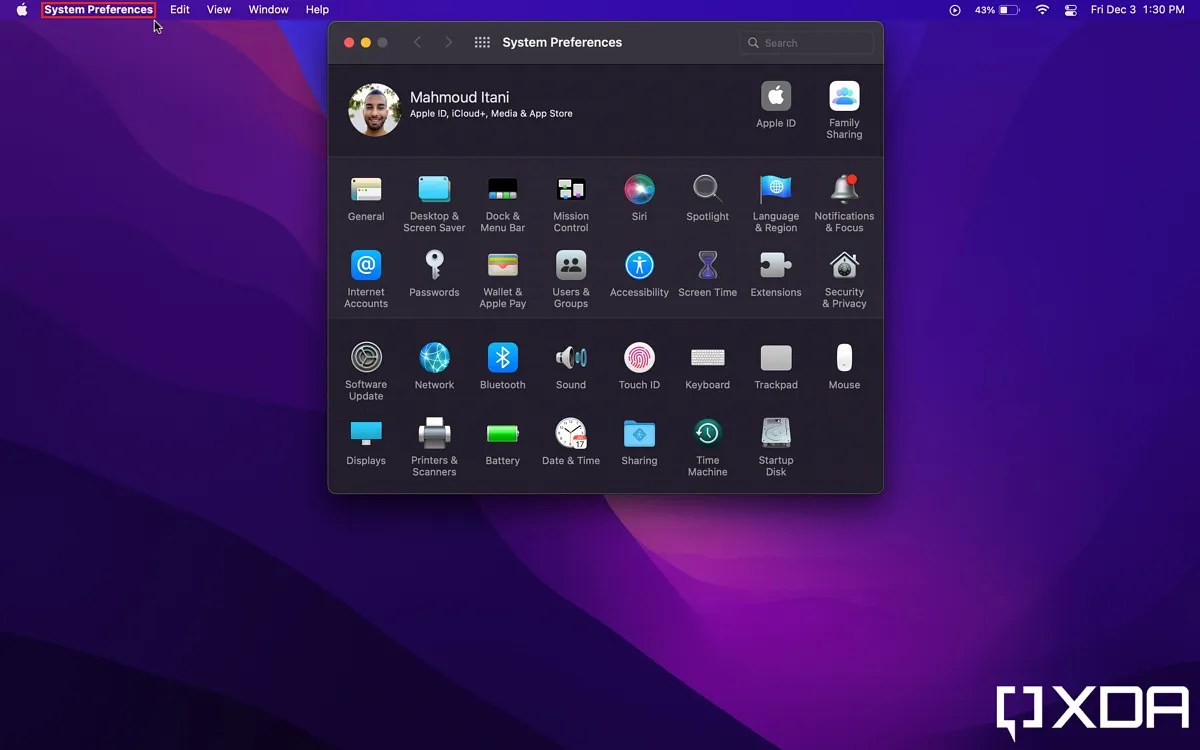Open Siri preferences
This screenshot has height=750, width=1200.
click(639, 190)
